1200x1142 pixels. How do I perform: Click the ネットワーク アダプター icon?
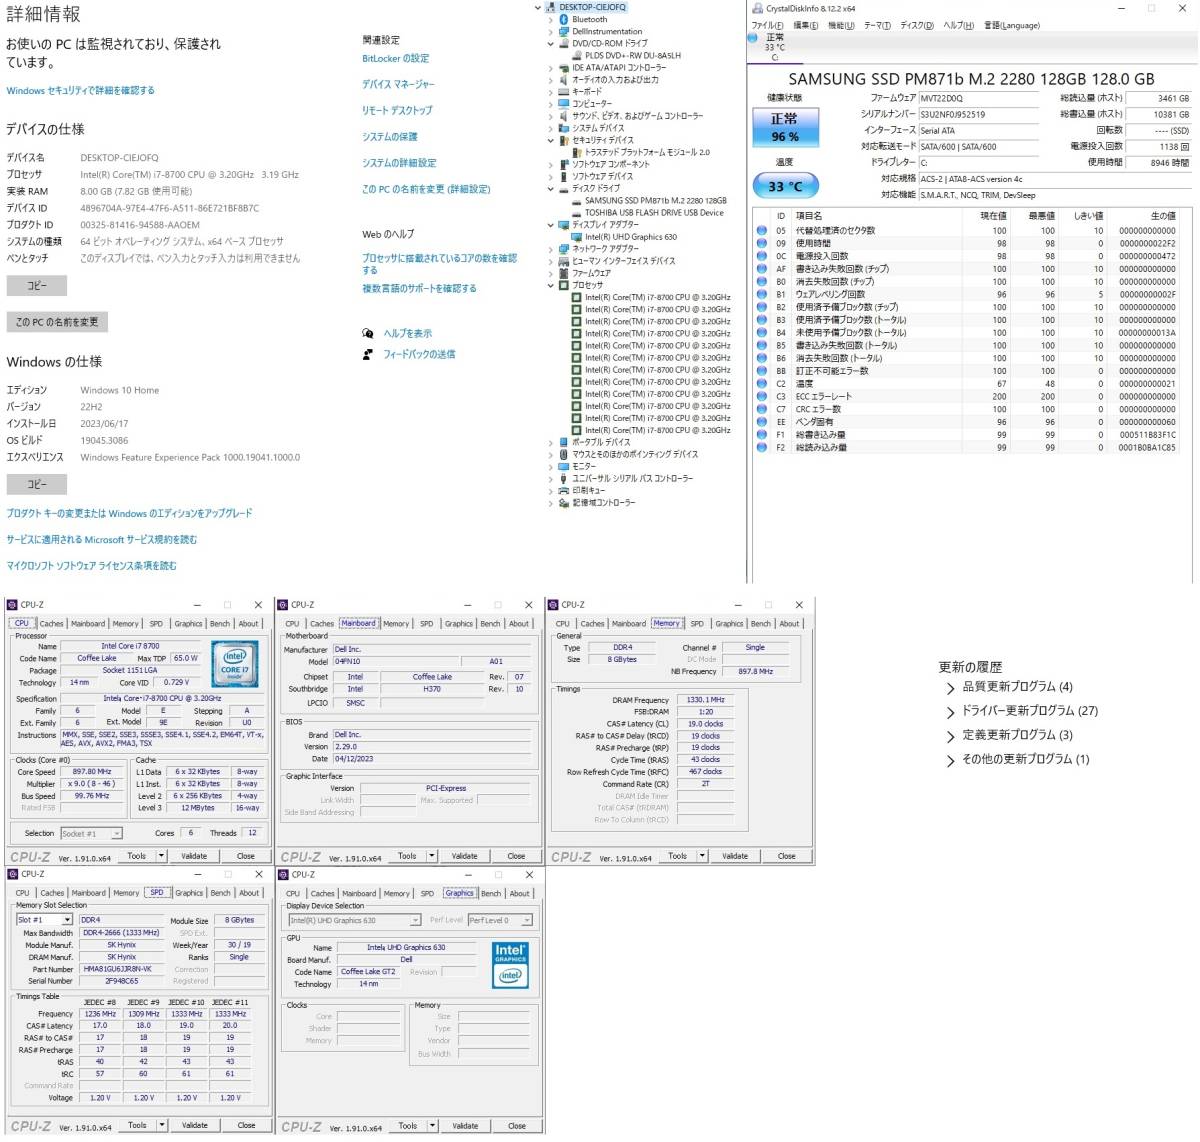click(564, 249)
